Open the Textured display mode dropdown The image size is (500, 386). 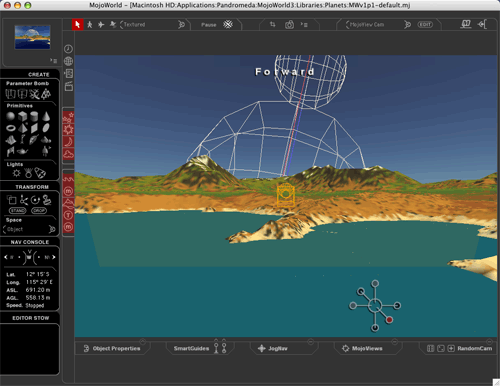152,25
